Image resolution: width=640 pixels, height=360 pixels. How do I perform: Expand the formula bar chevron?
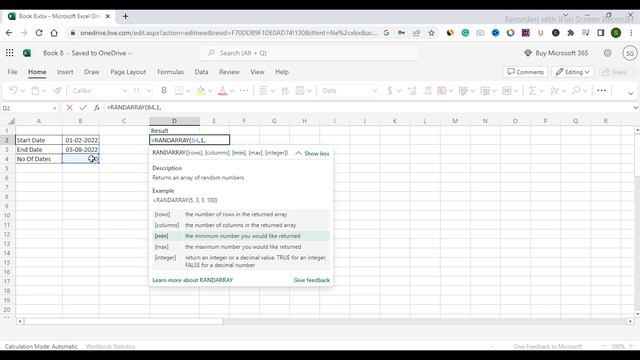[636, 108]
